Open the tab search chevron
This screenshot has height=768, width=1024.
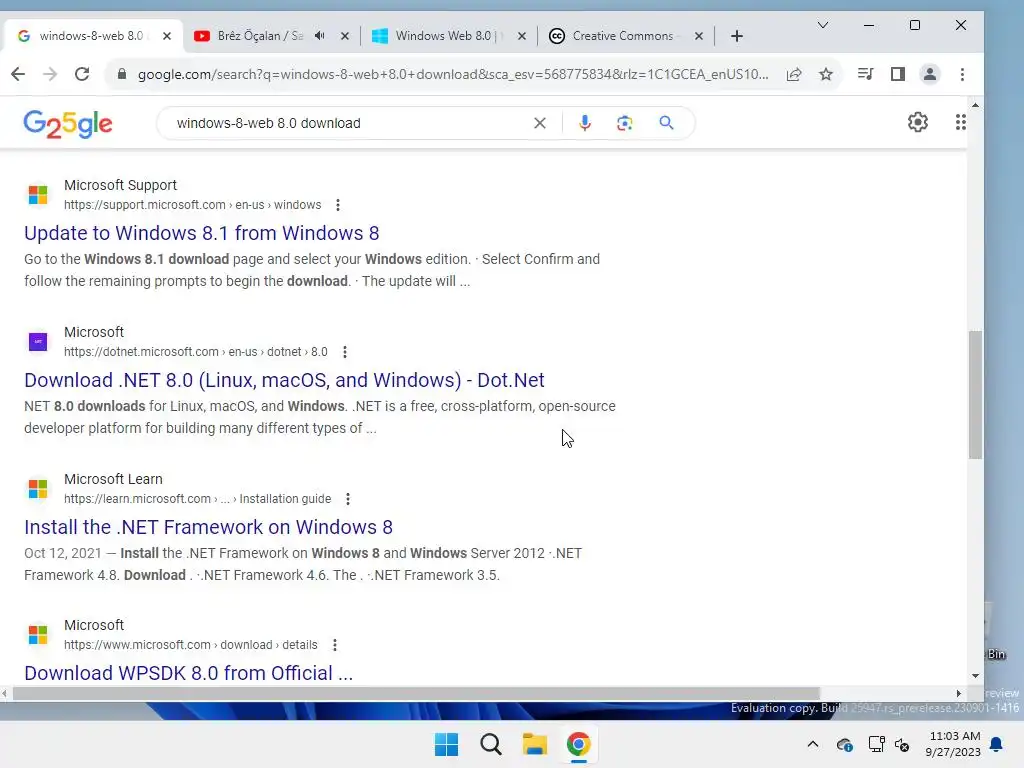coord(823,25)
